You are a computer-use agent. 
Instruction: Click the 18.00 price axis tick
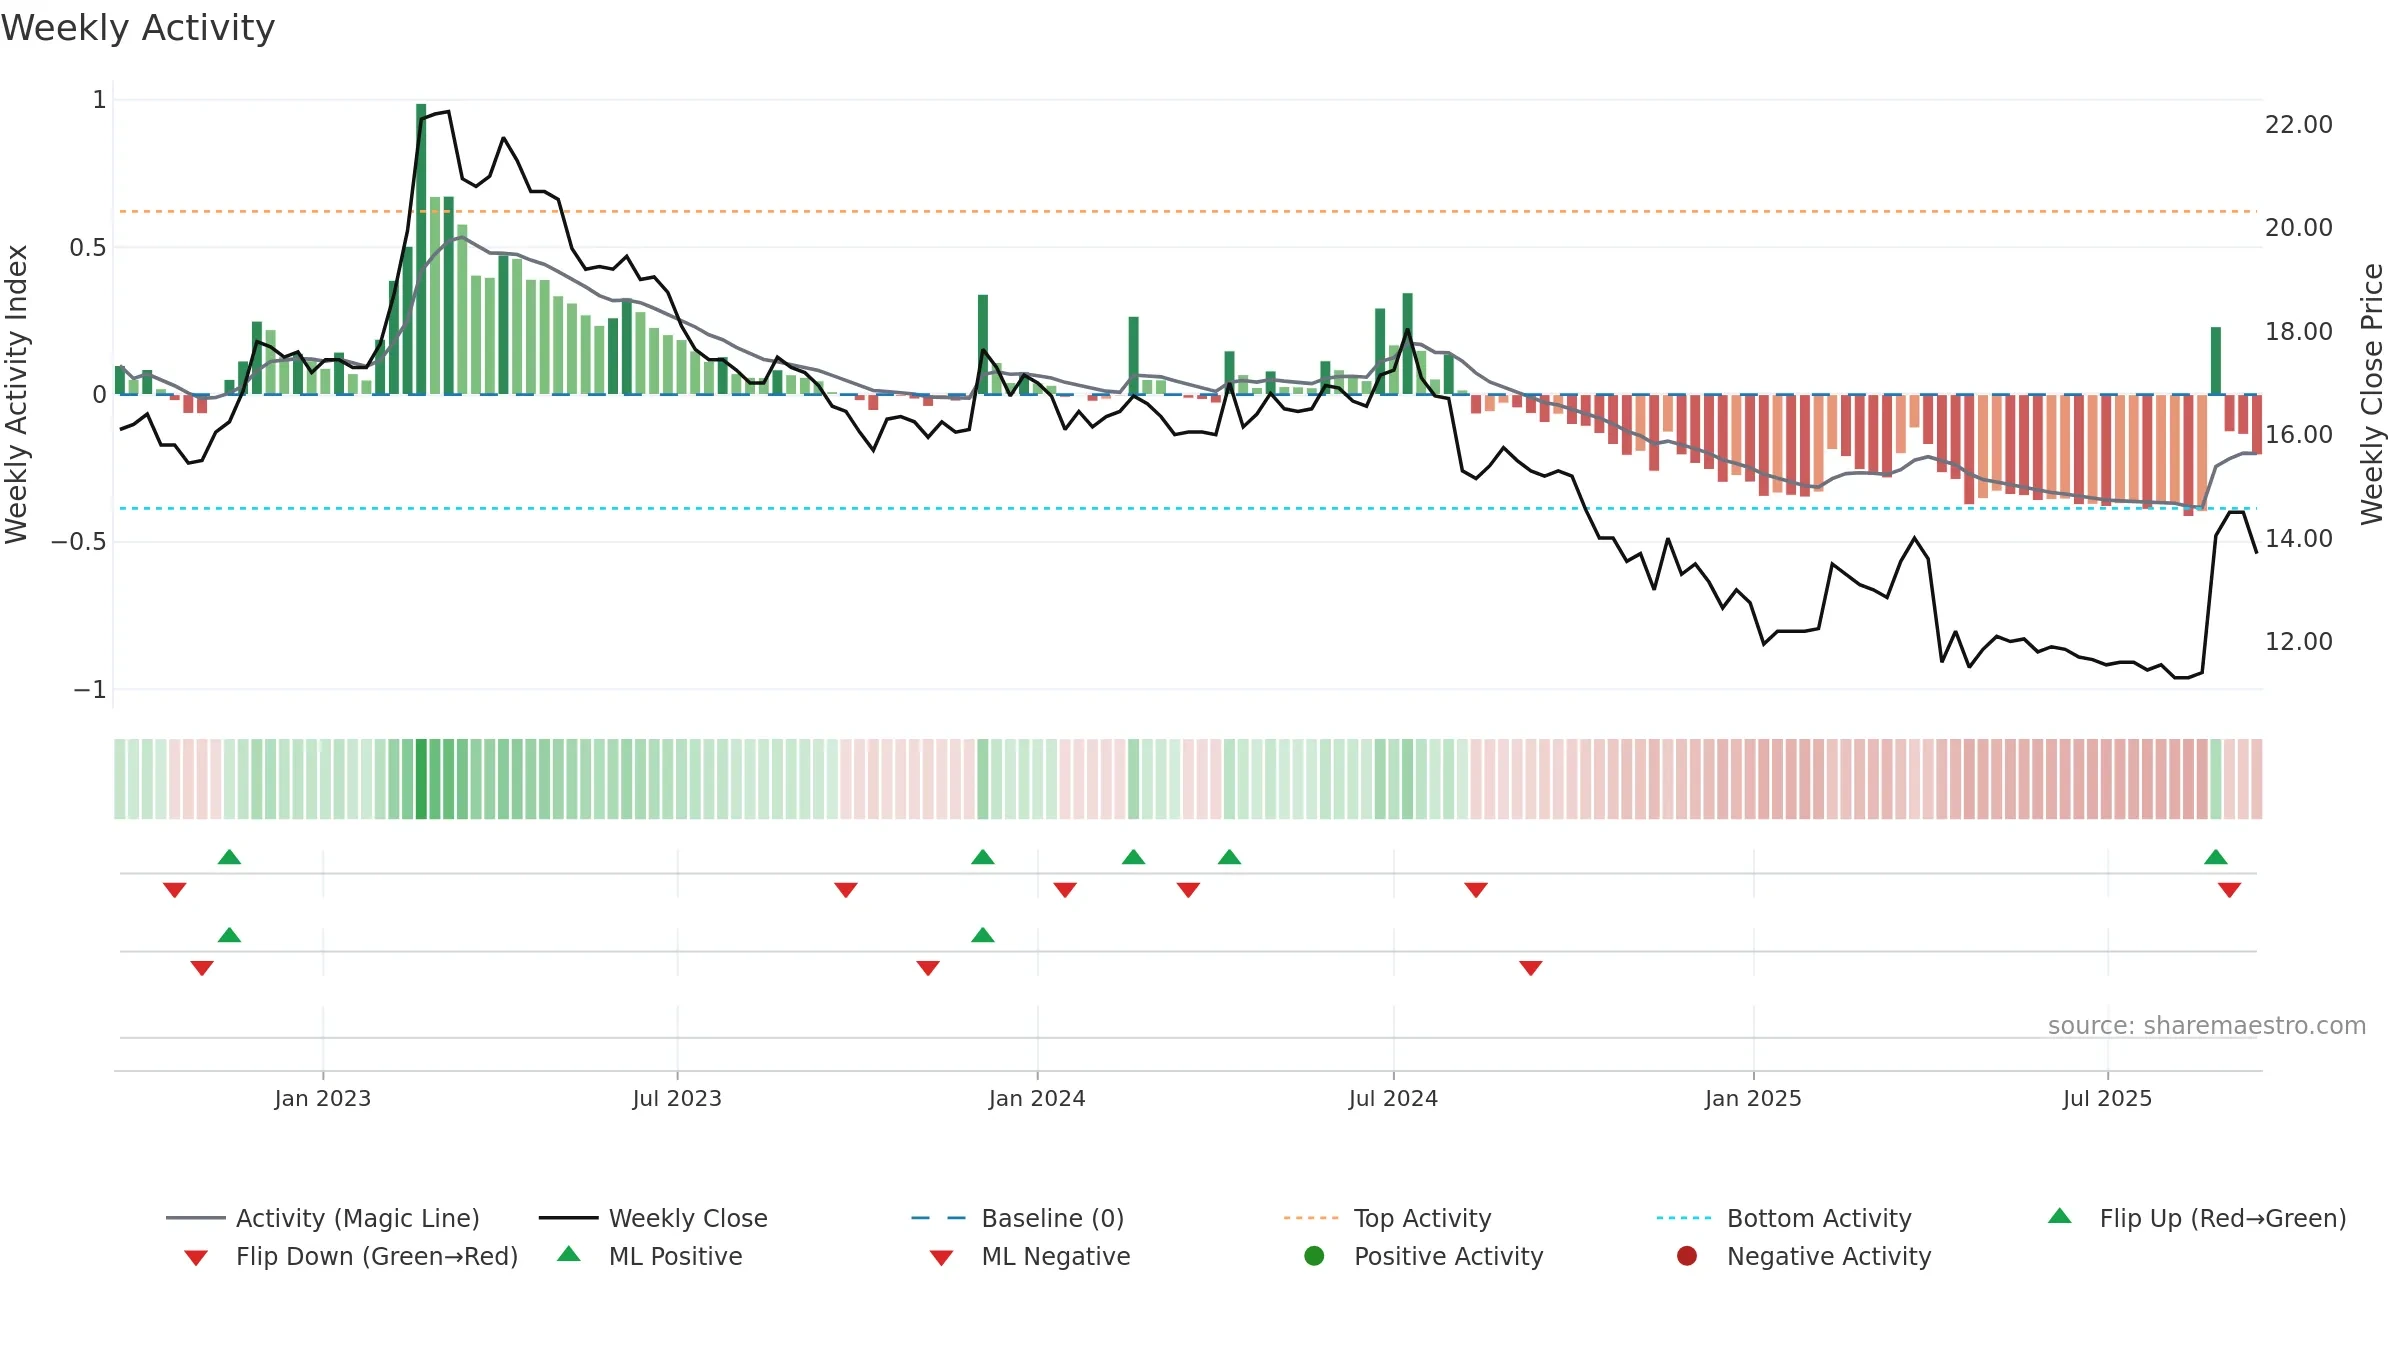[x=2298, y=332]
